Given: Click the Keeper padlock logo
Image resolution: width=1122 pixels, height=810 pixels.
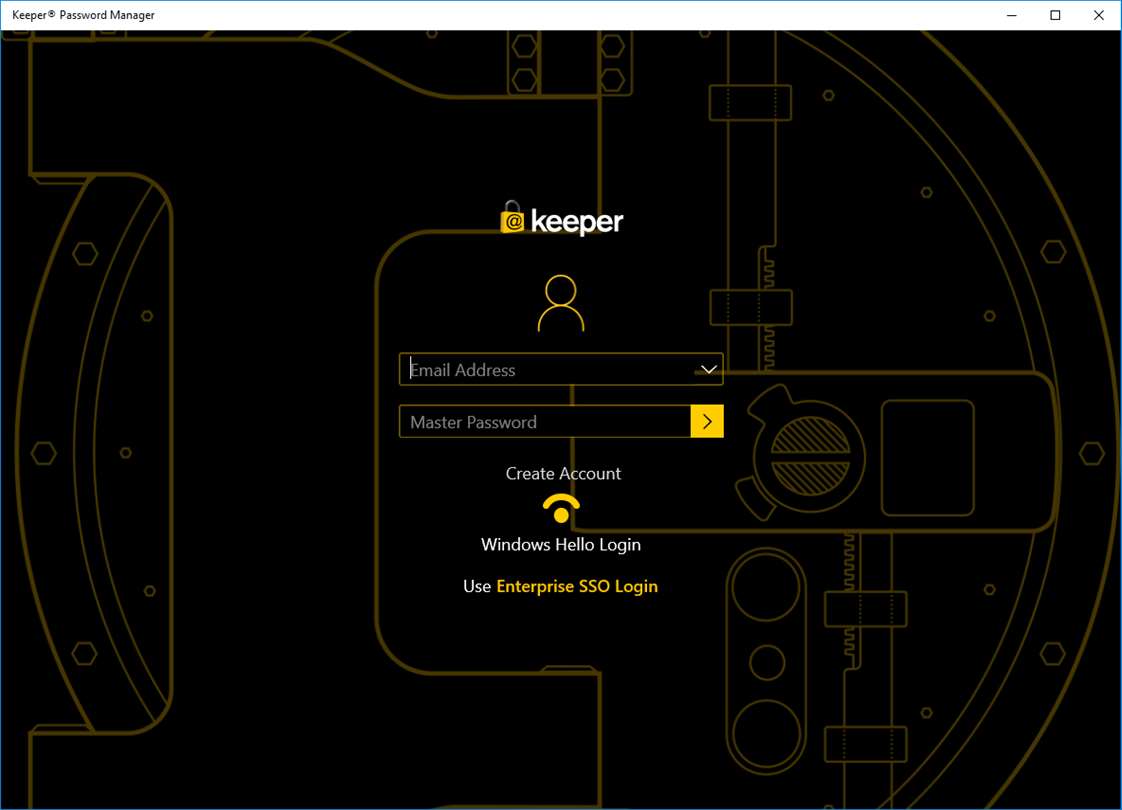Looking at the screenshot, I should click(512, 218).
